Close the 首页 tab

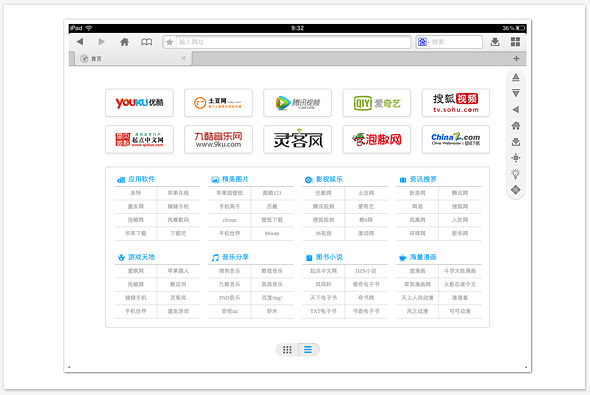coord(183,58)
